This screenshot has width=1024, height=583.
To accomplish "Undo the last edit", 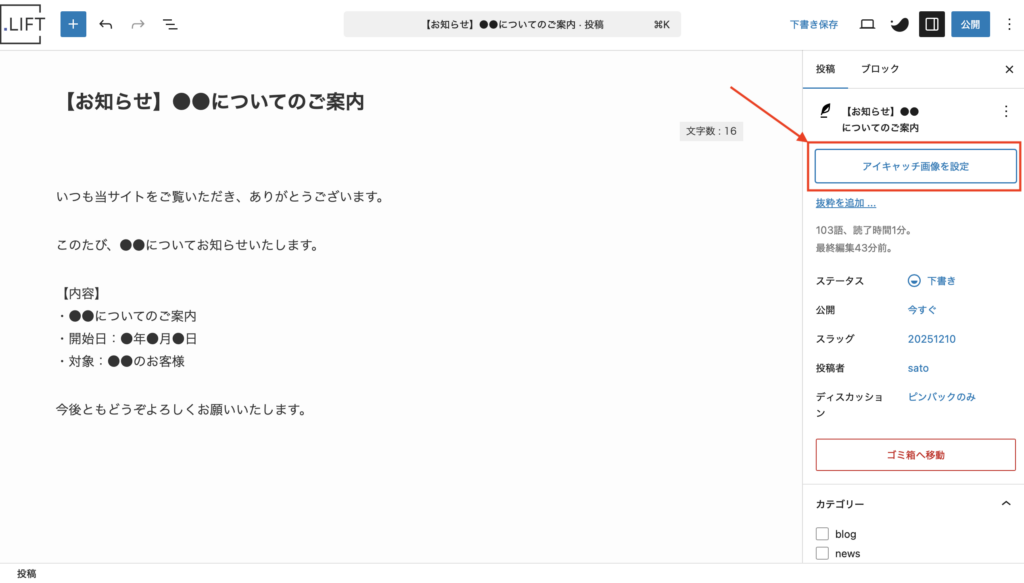I will pos(106,24).
